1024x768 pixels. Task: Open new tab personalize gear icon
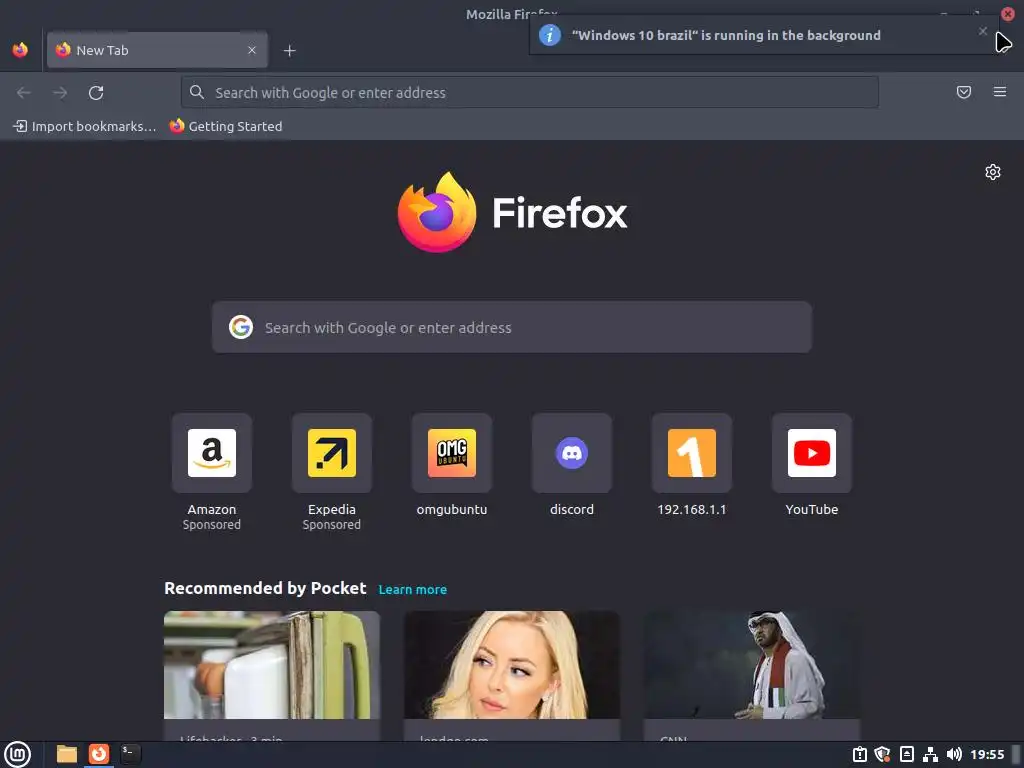click(993, 172)
